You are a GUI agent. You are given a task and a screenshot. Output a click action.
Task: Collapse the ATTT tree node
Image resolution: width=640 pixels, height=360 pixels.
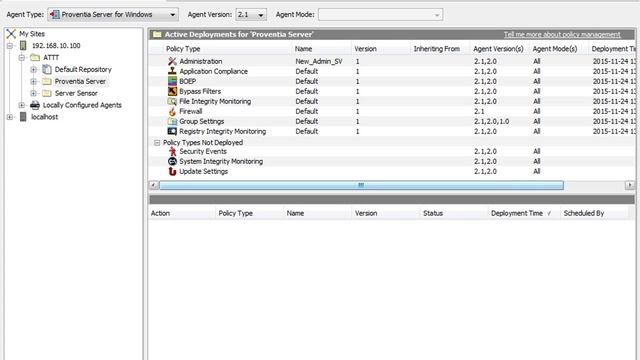point(22,58)
